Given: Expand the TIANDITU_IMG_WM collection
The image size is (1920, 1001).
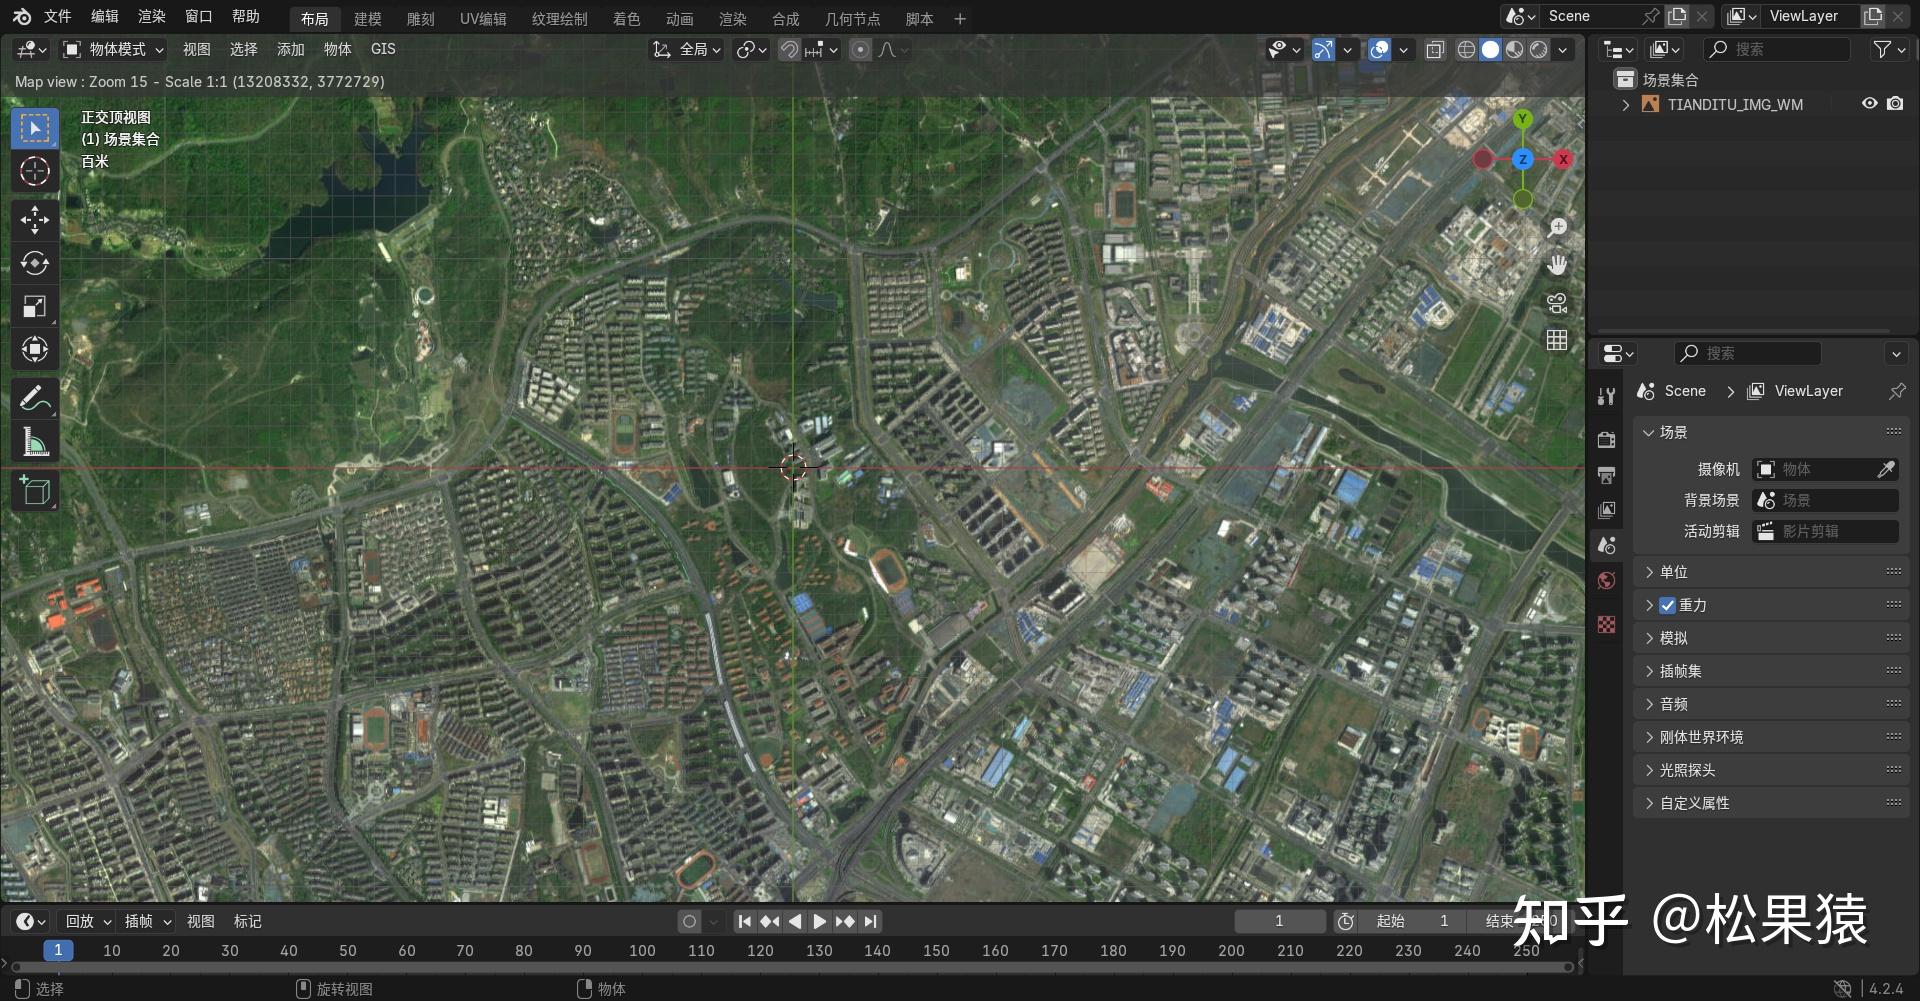Looking at the screenshot, I should click(x=1625, y=104).
